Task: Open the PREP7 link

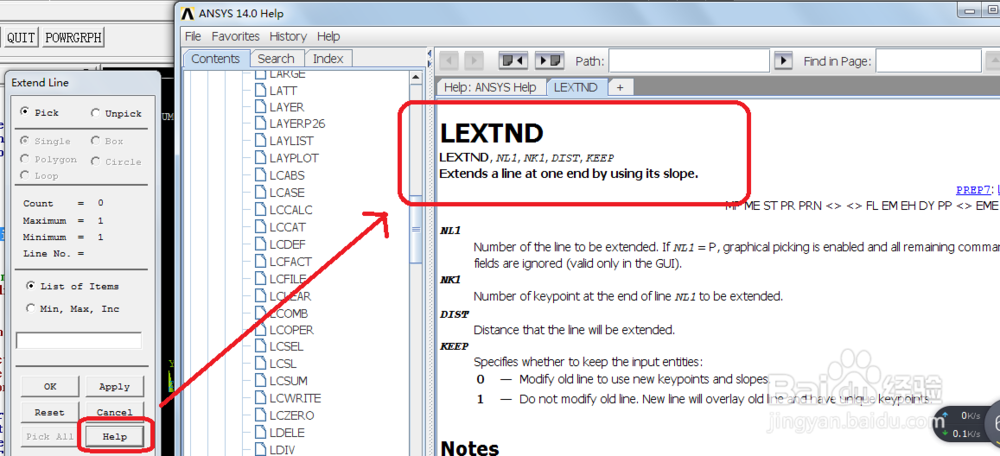Action: point(973,189)
